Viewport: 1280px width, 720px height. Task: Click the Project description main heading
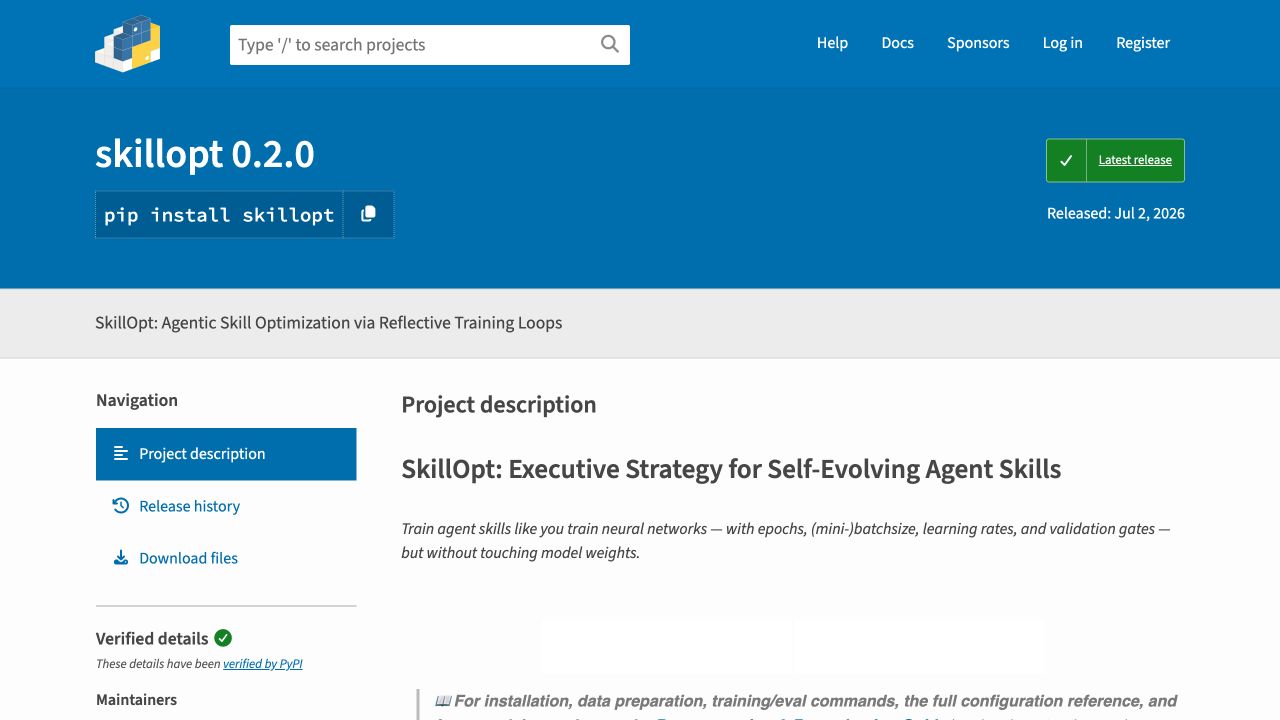[x=499, y=405]
